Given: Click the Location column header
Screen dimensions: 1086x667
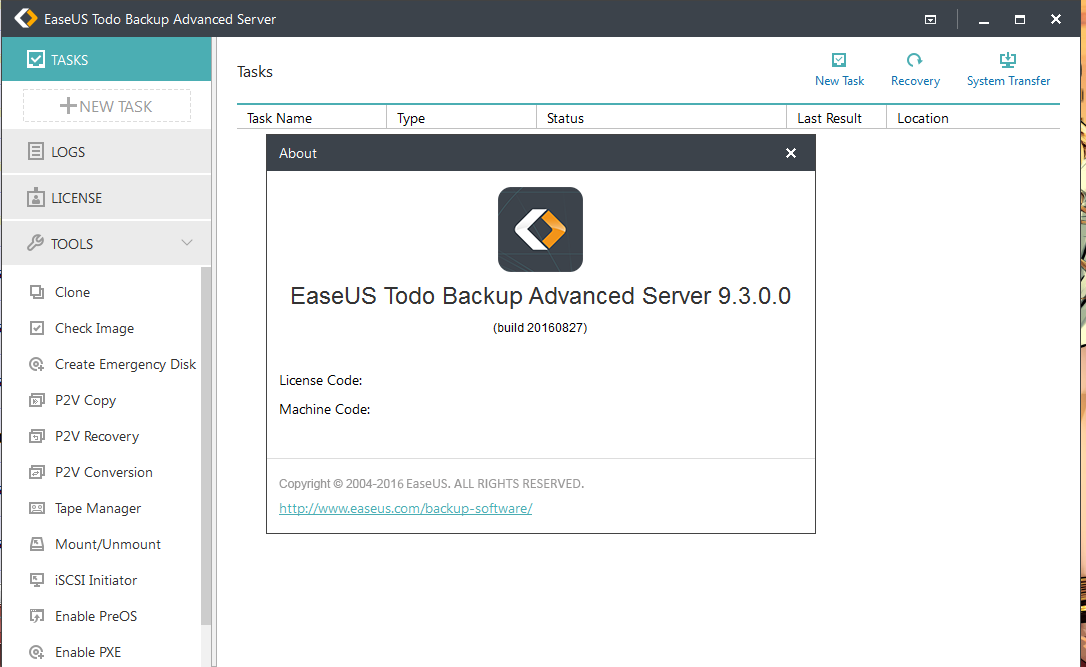Looking at the screenshot, I should click(973, 118).
